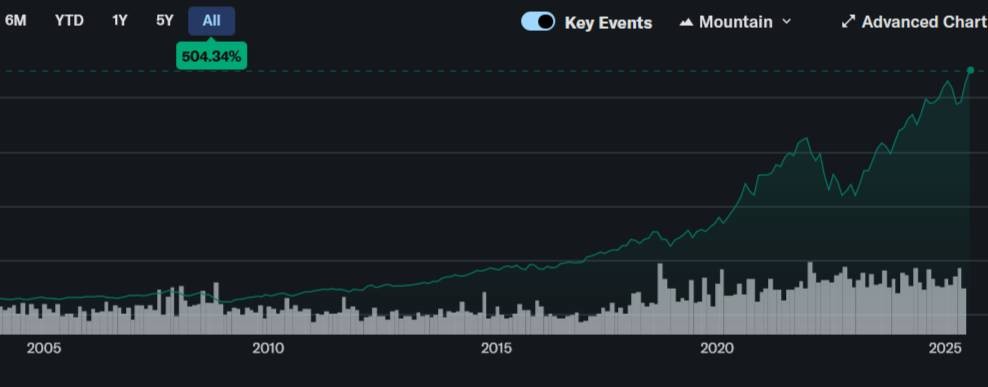
Task: Click the 2020 axis label
Action: pyautogui.click(x=717, y=349)
